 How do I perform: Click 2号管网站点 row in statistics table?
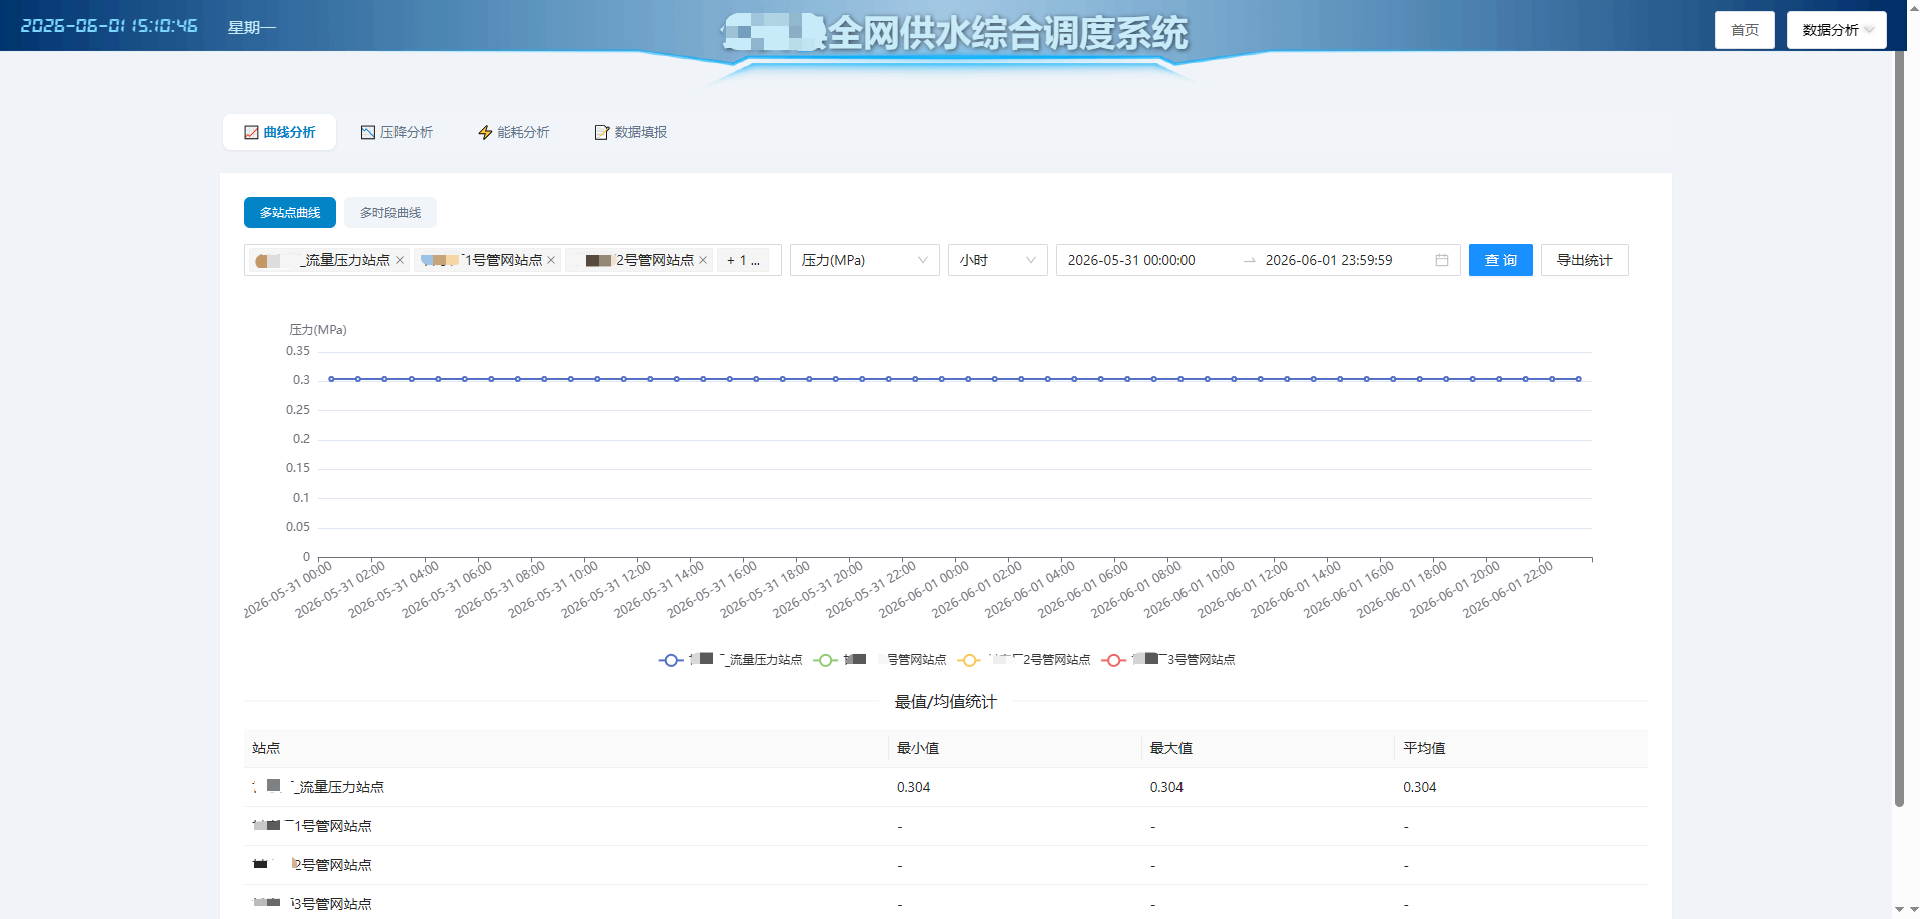point(946,865)
